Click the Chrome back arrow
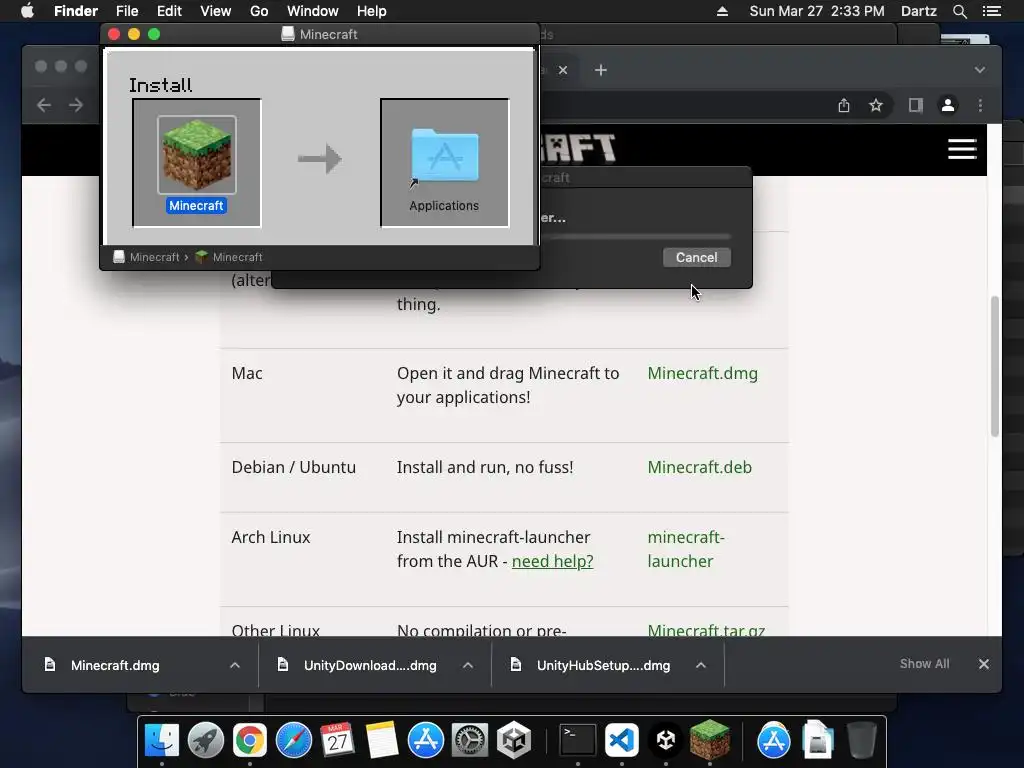Screen dimensions: 1024x768 coord(44,105)
